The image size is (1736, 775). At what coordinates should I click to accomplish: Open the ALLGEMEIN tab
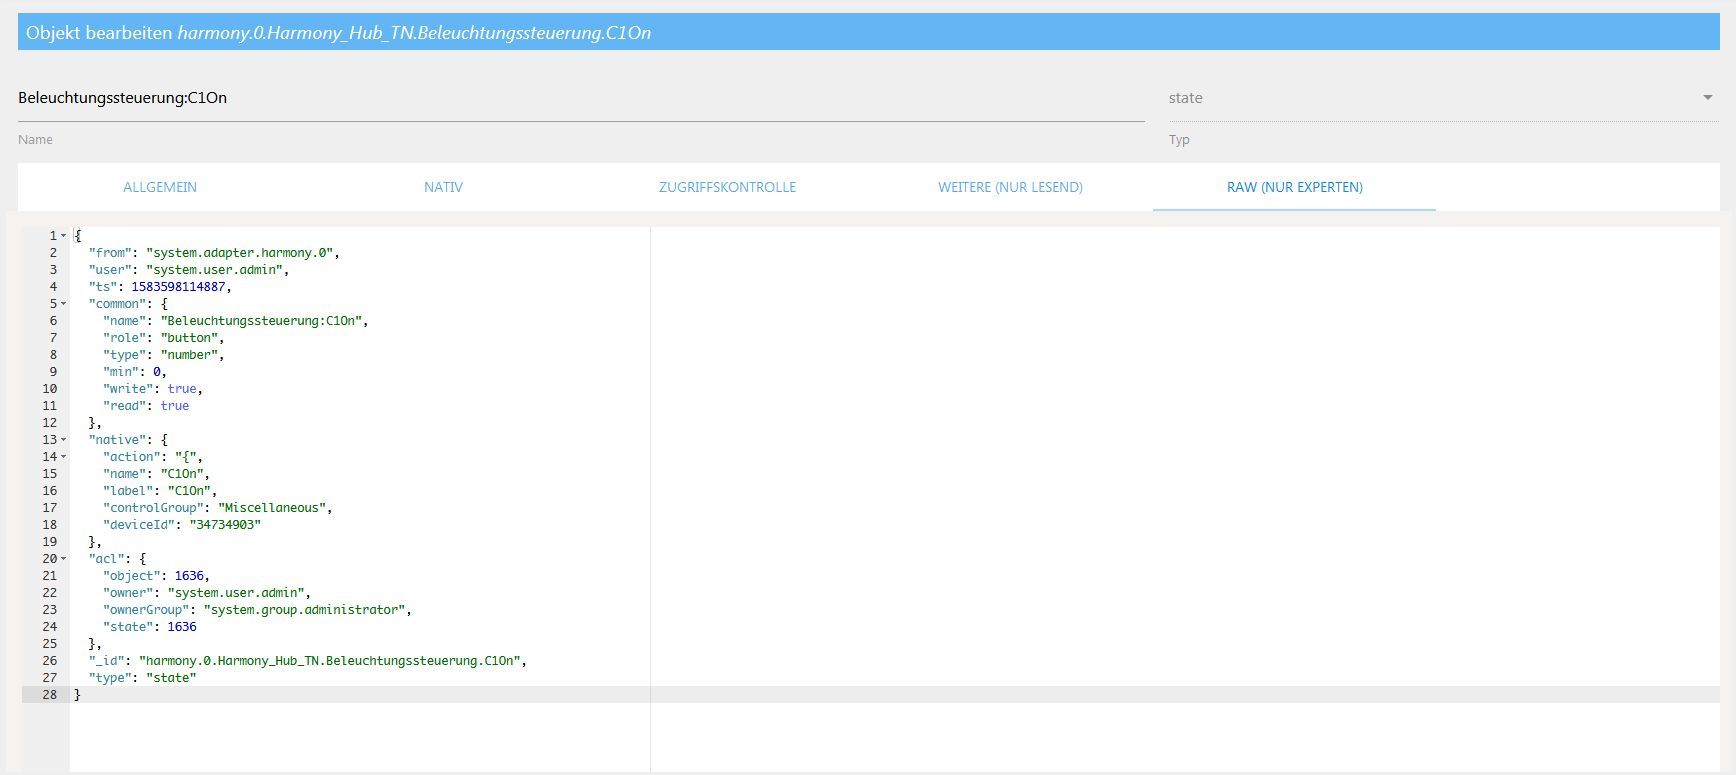[160, 187]
